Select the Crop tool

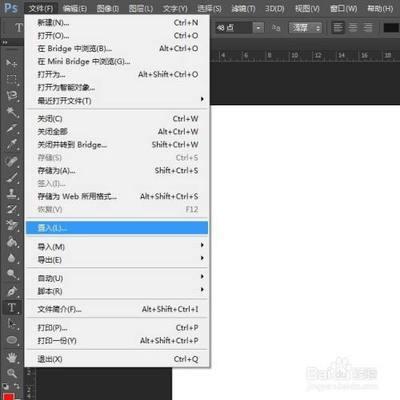point(12,128)
